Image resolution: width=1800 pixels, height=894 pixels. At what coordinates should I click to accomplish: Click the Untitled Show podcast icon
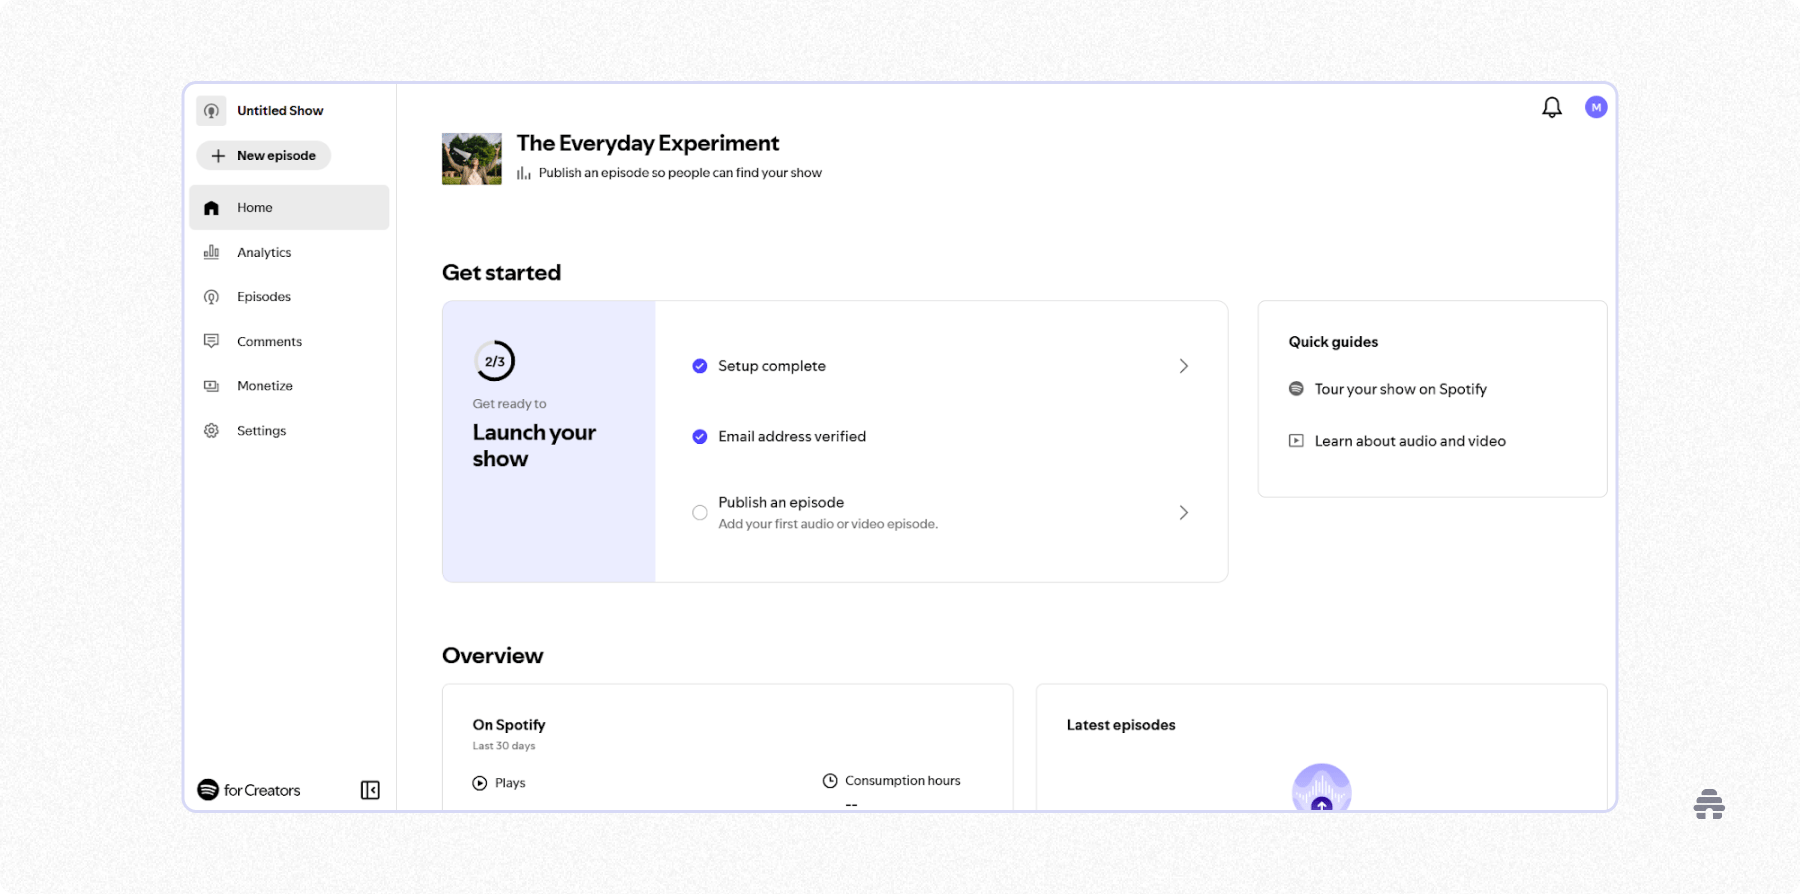(x=211, y=111)
